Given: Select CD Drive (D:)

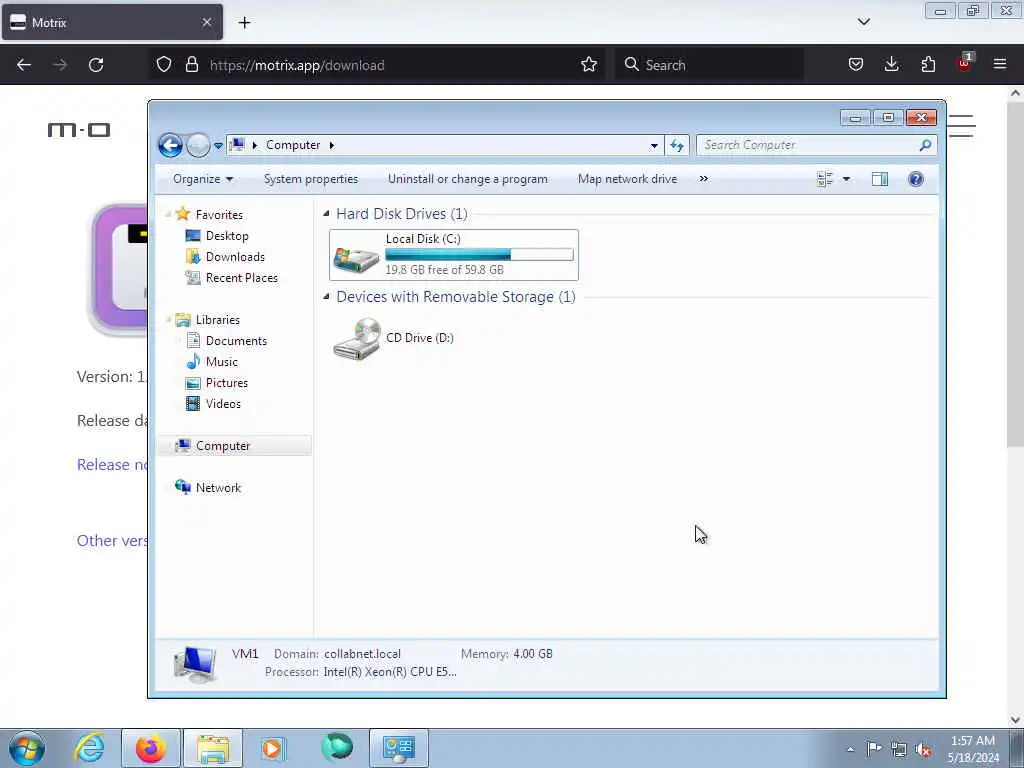Looking at the screenshot, I should 394,338.
